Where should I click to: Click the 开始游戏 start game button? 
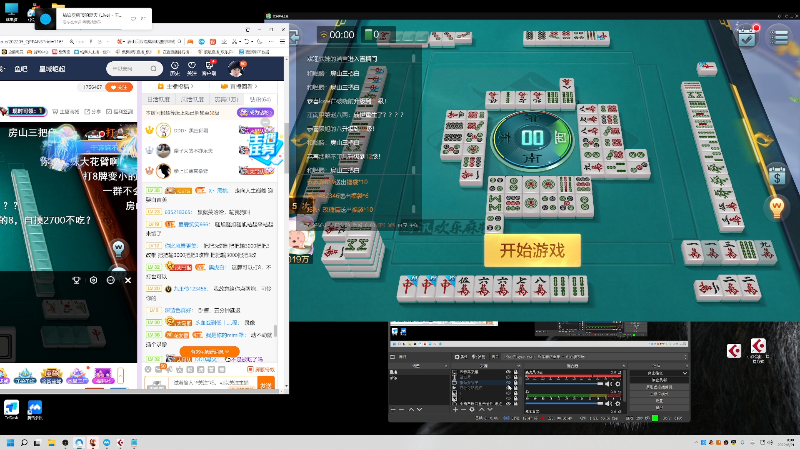click(x=532, y=251)
